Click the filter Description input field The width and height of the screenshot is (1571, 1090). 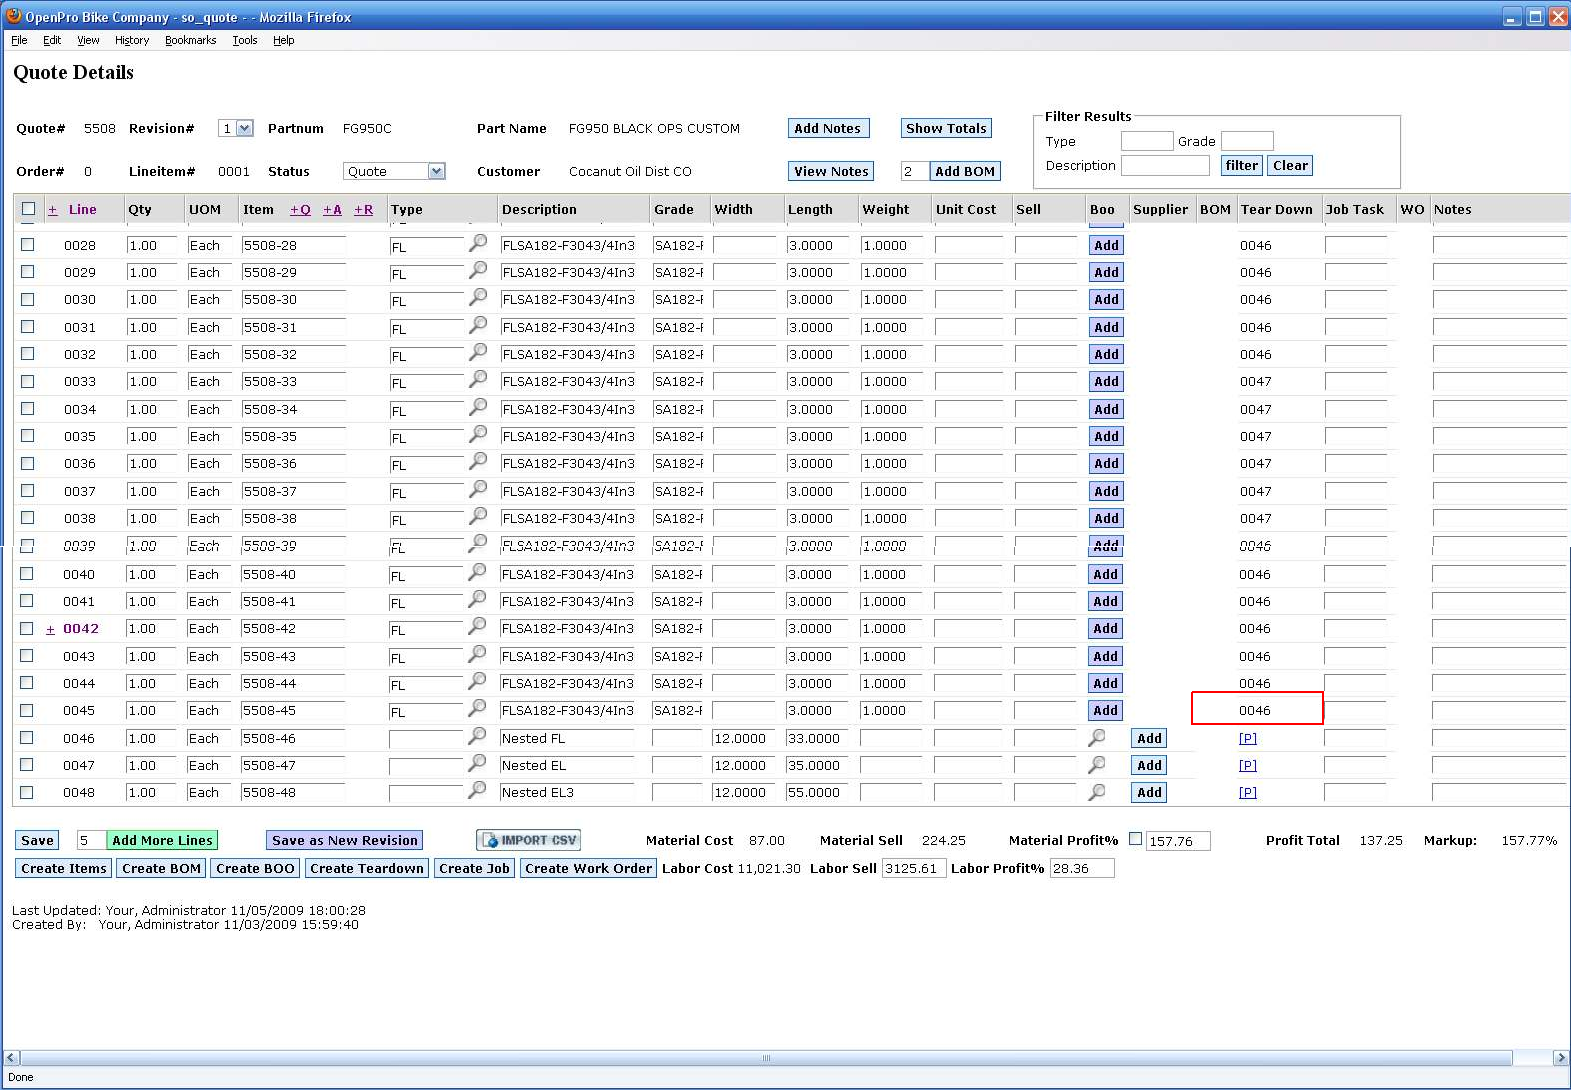pyautogui.click(x=1164, y=166)
